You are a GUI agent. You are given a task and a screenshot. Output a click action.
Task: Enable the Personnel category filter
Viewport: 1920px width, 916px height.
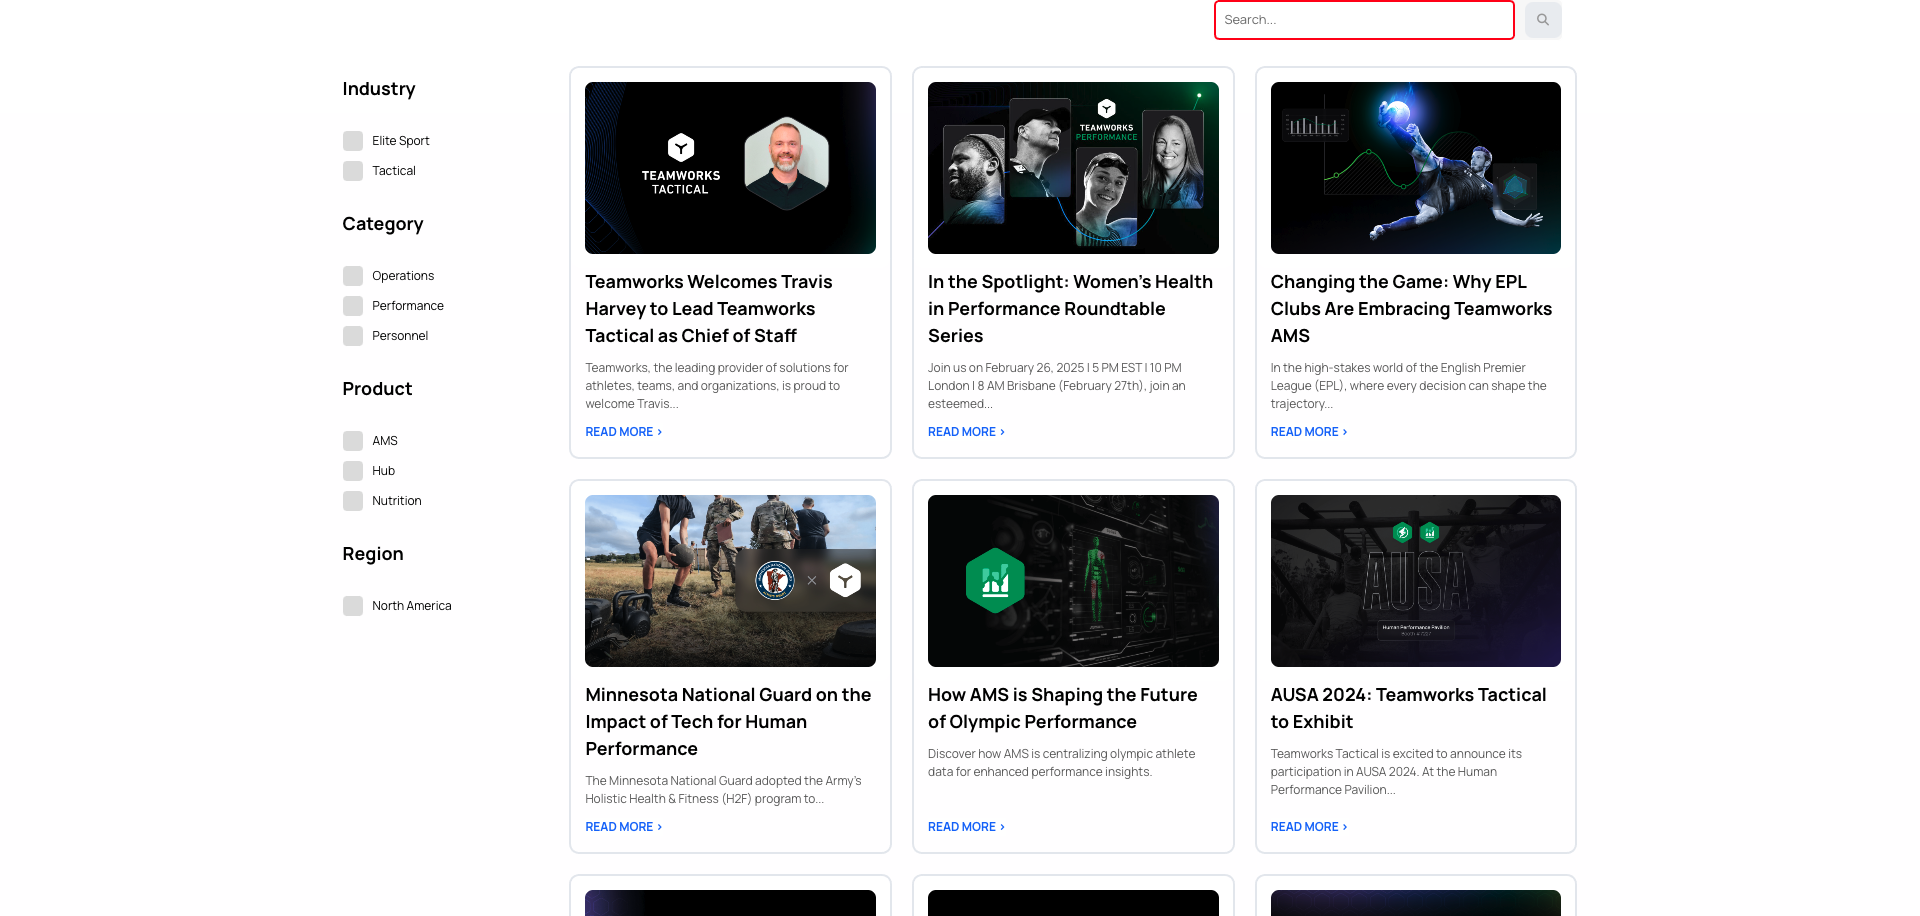[352, 335]
